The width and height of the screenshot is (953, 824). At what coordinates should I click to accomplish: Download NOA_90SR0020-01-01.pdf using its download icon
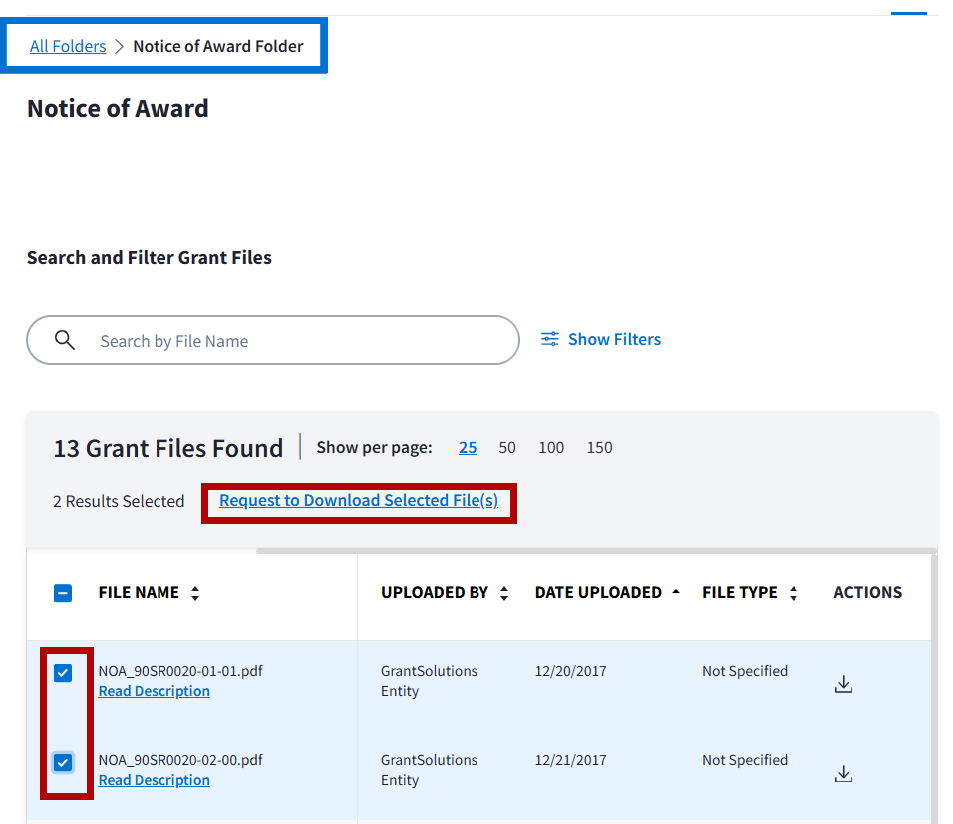click(843, 684)
